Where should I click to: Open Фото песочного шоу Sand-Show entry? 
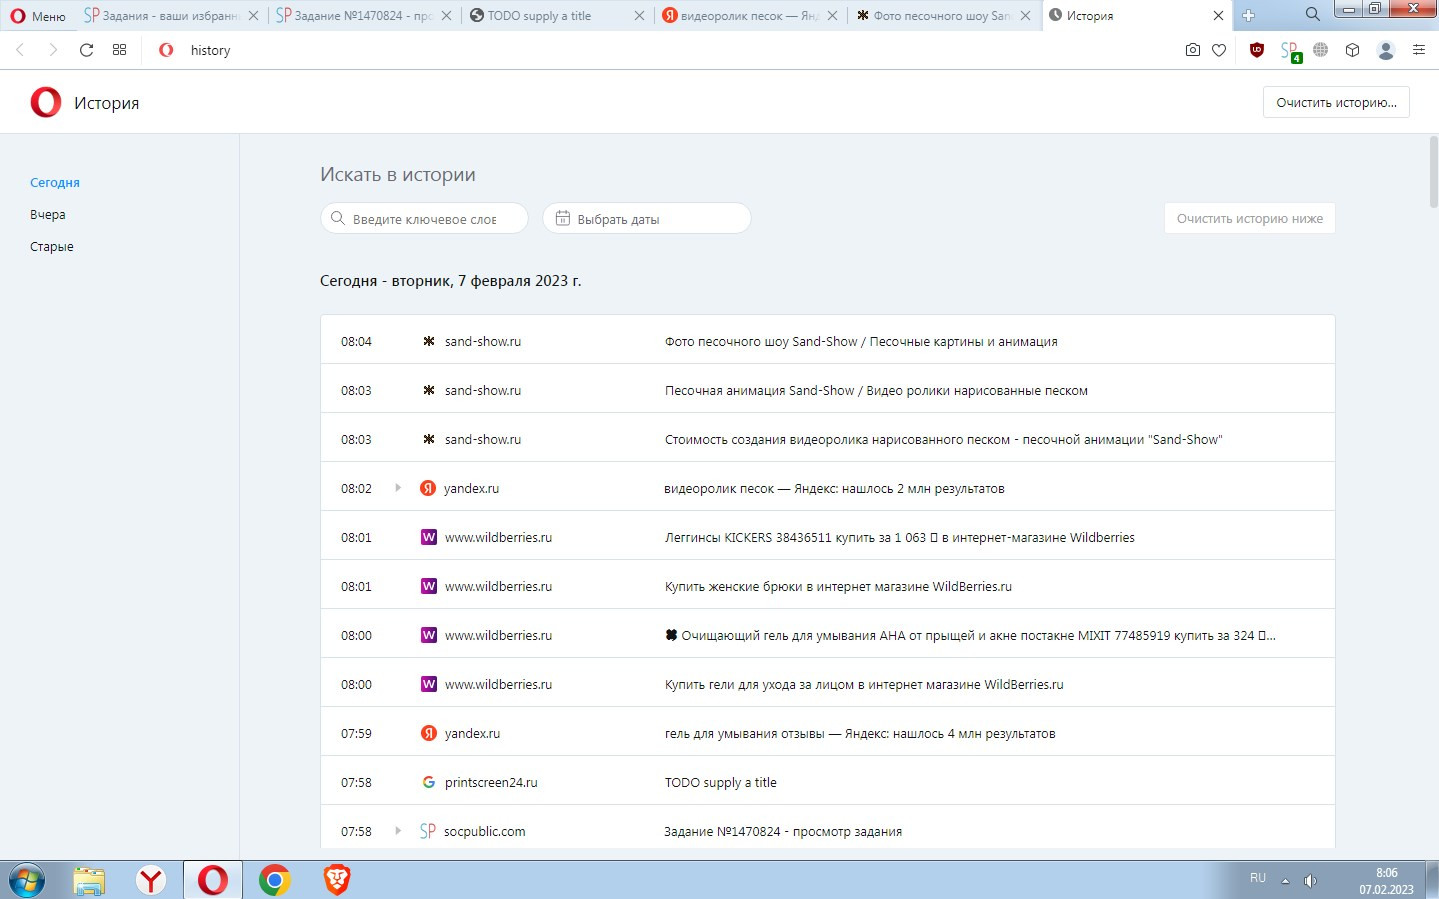point(861,341)
